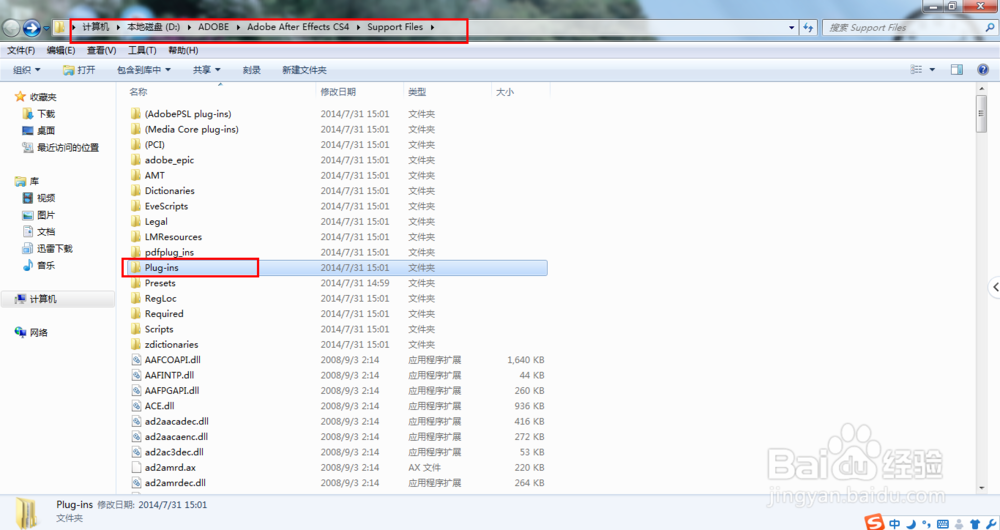
Task: Open Favorites star in navigation pane
Action: point(20,96)
